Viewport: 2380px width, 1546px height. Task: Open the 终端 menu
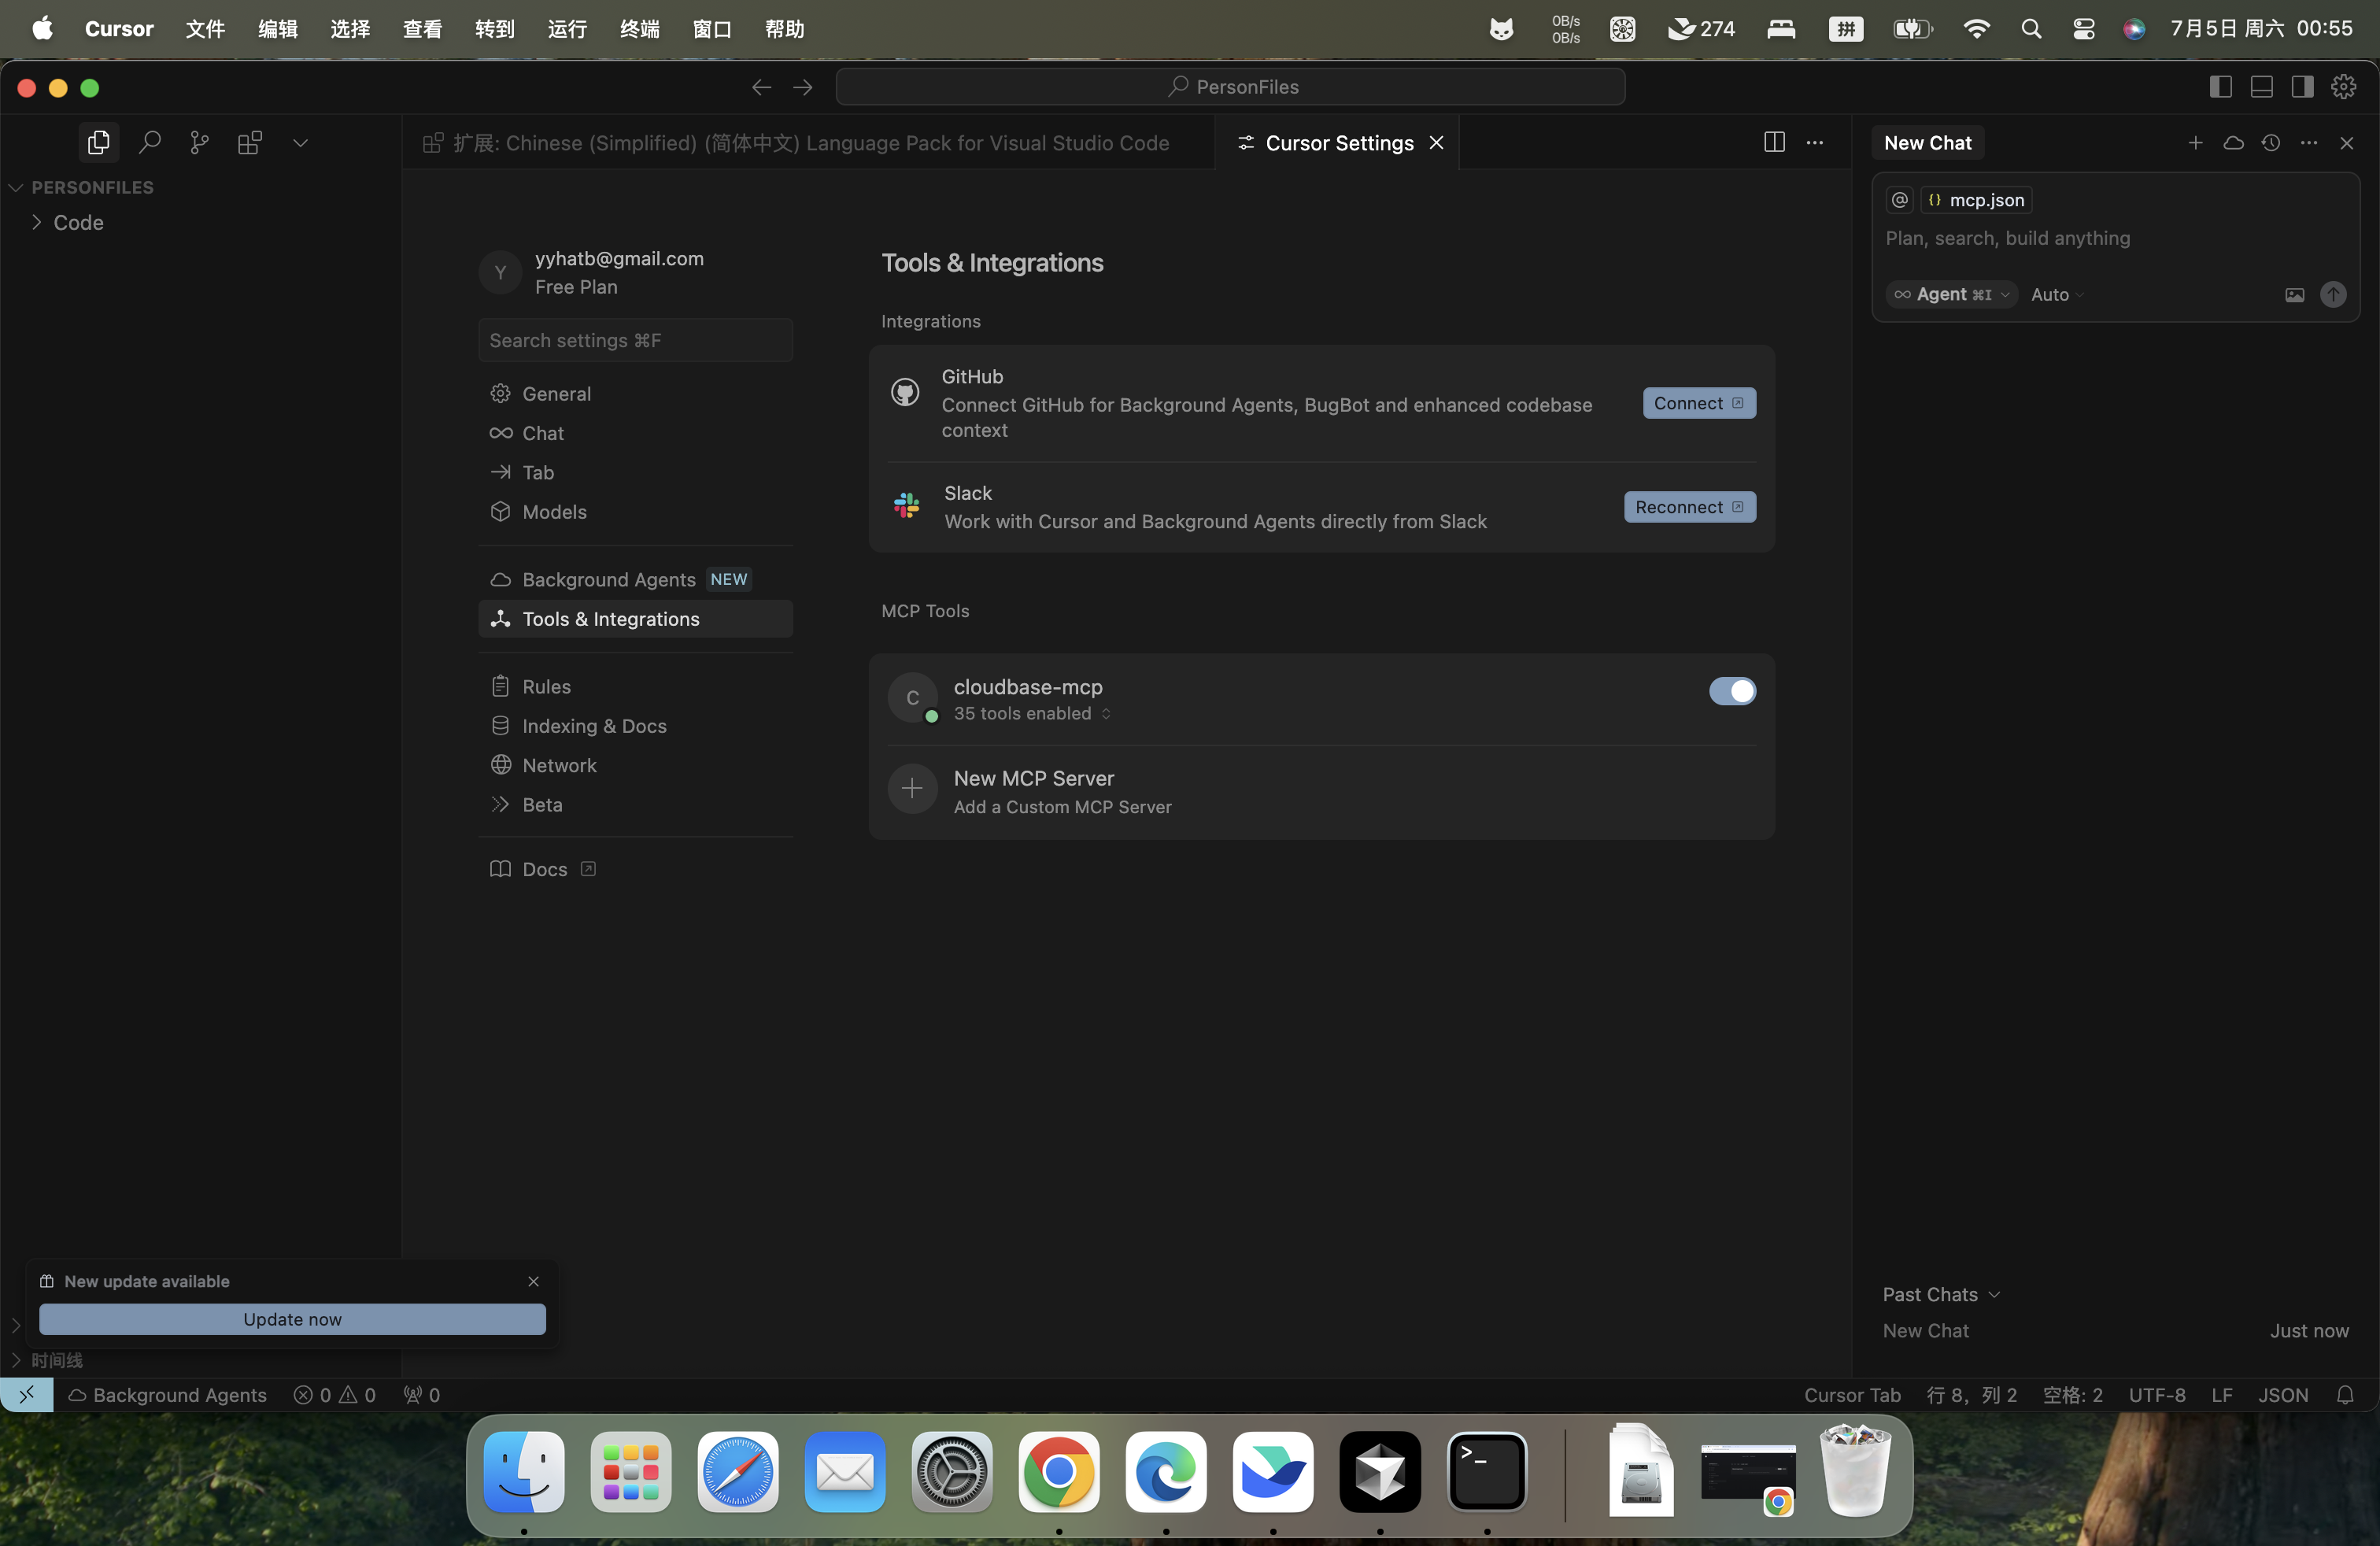coord(640,29)
